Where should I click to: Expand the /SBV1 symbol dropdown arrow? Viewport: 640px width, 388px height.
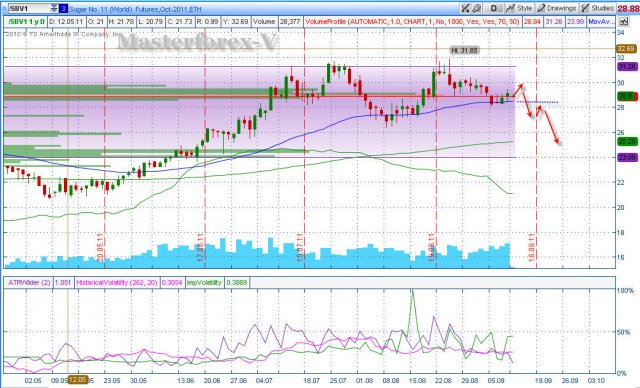pos(54,8)
